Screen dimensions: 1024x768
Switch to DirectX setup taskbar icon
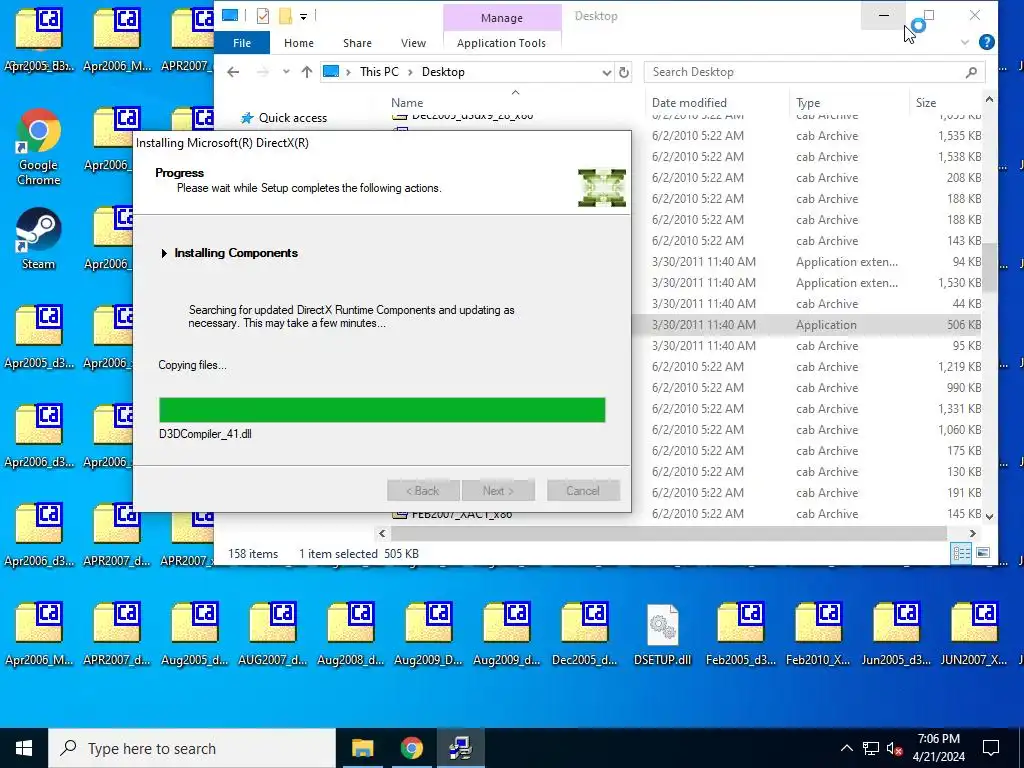point(461,748)
